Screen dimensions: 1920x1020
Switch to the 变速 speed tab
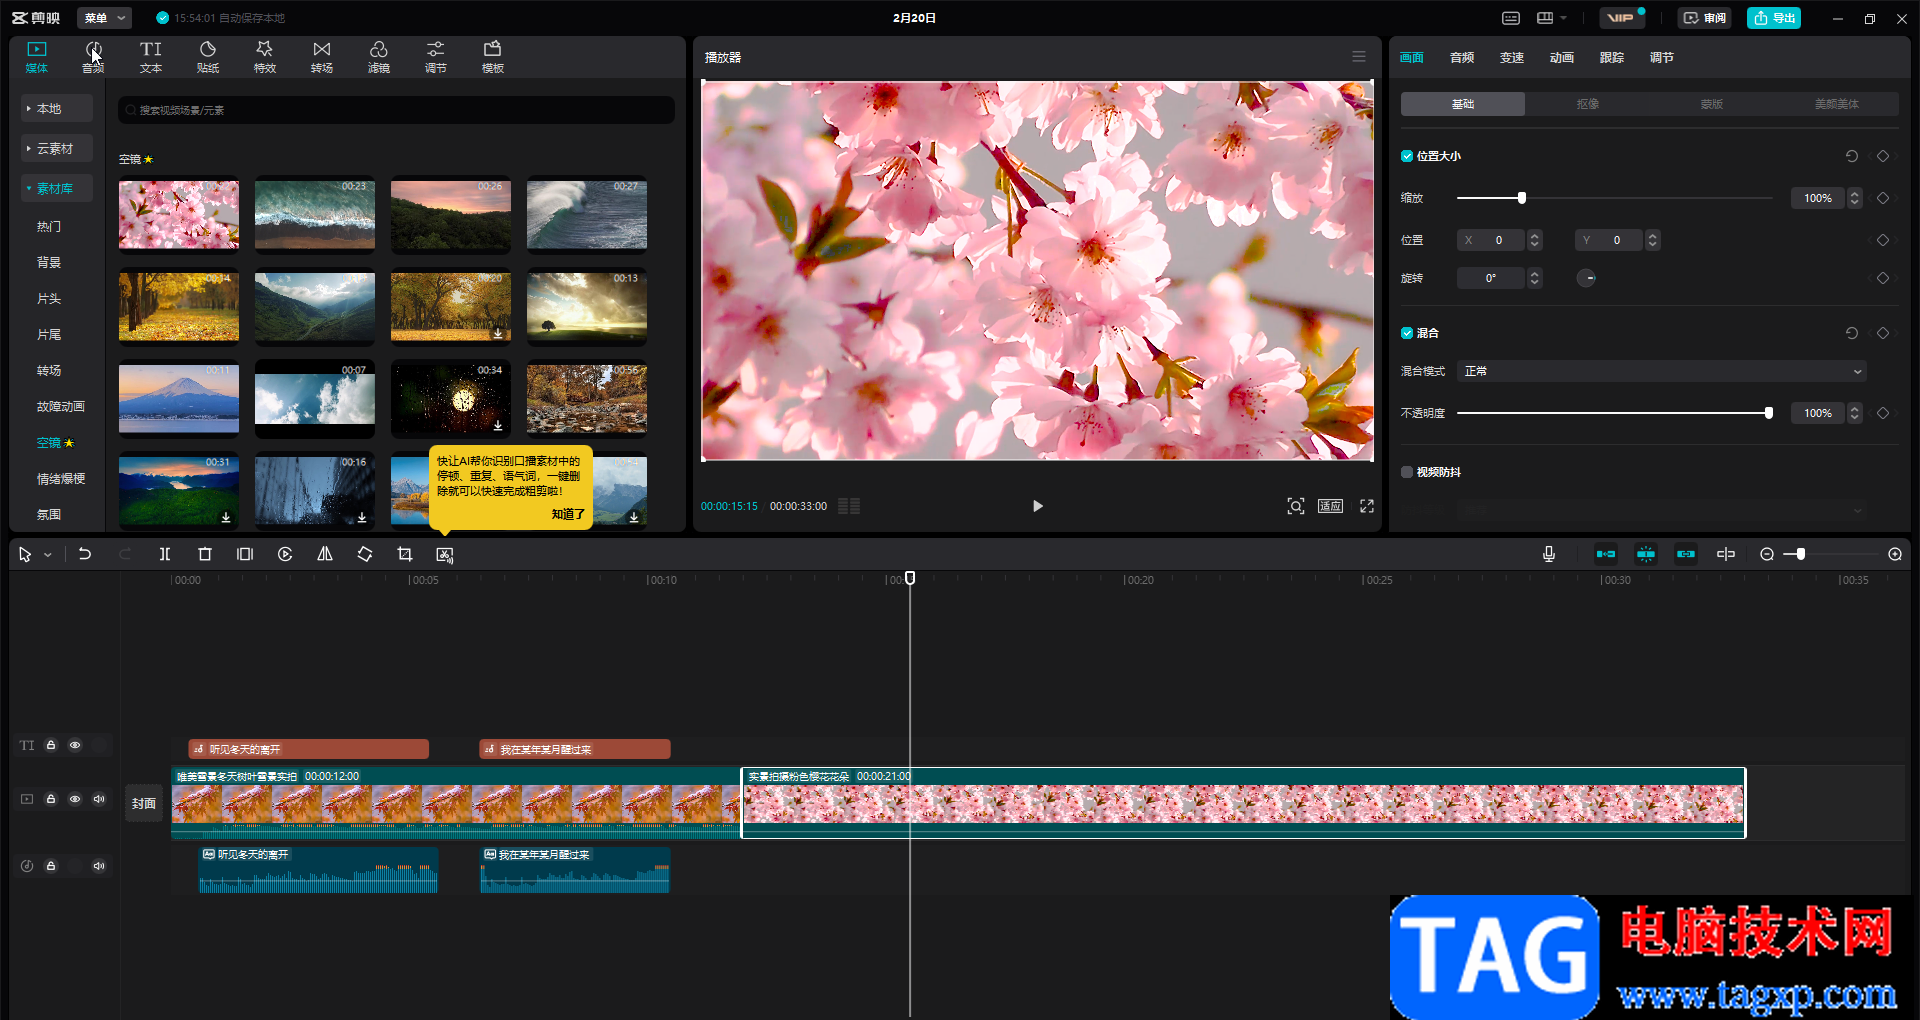(x=1511, y=58)
